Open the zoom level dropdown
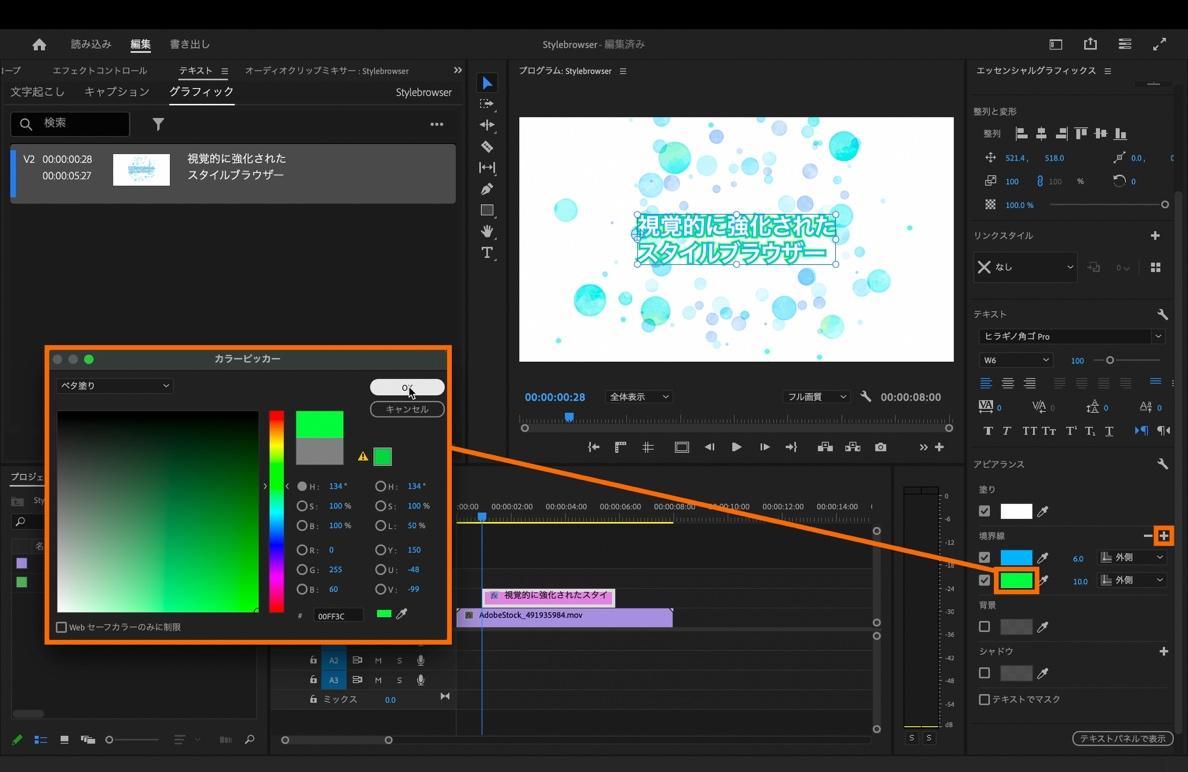Image resolution: width=1188 pixels, height=772 pixels. coord(639,396)
